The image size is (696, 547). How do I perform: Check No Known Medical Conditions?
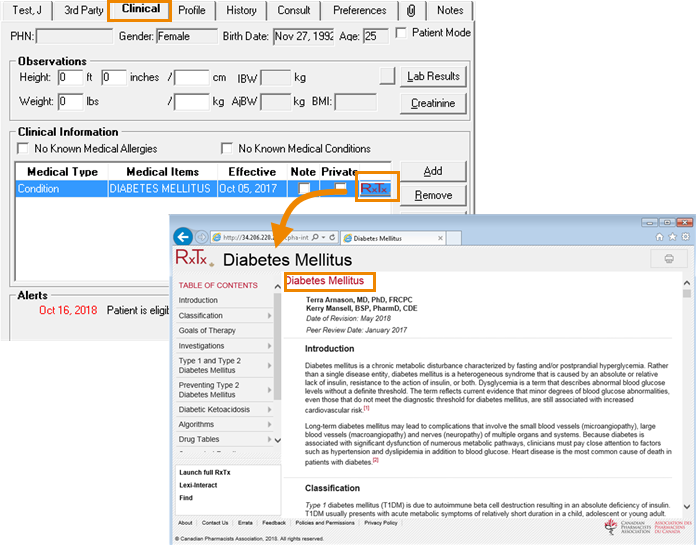coord(227,148)
